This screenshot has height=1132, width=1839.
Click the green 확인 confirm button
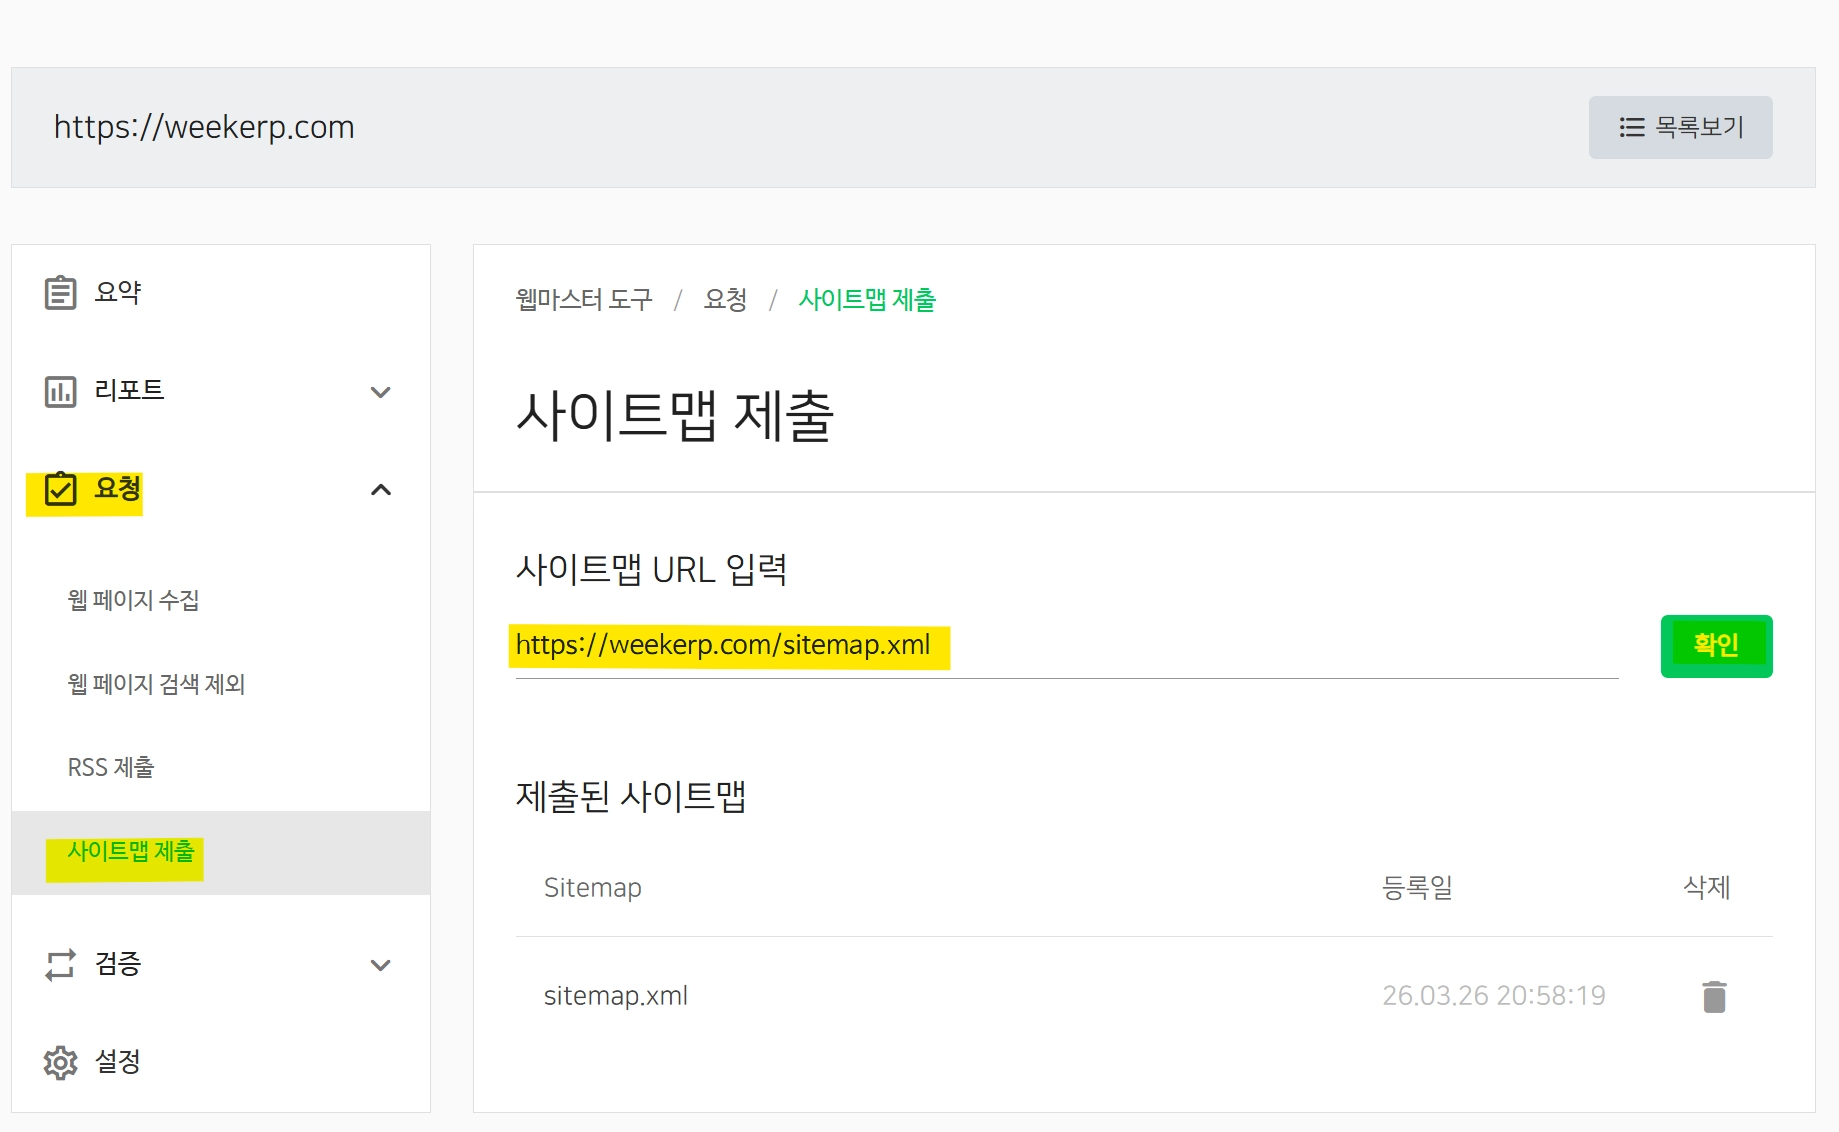click(1716, 645)
